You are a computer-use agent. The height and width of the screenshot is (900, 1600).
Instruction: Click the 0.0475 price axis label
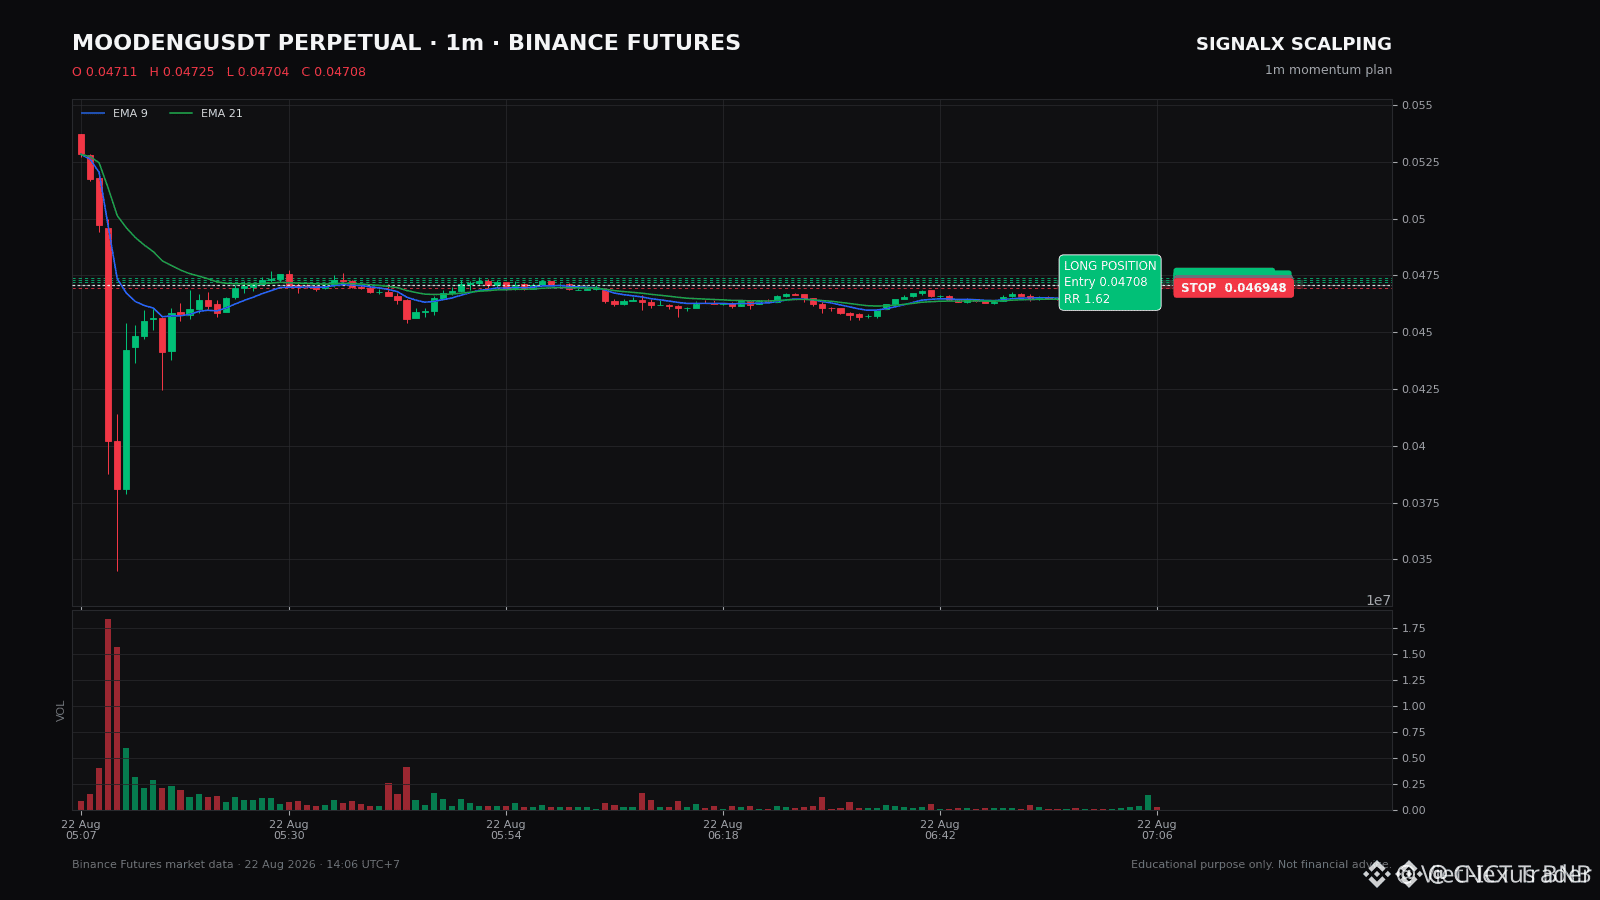[x=1421, y=276]
